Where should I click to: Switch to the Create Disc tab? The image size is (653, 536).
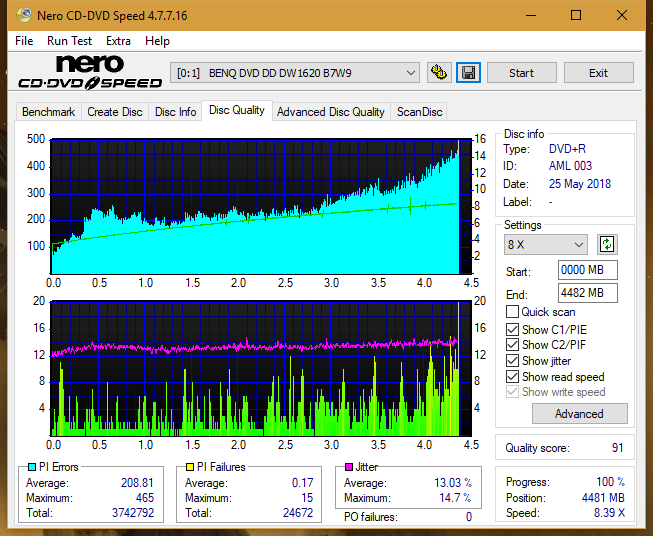(x=115, y=112)
